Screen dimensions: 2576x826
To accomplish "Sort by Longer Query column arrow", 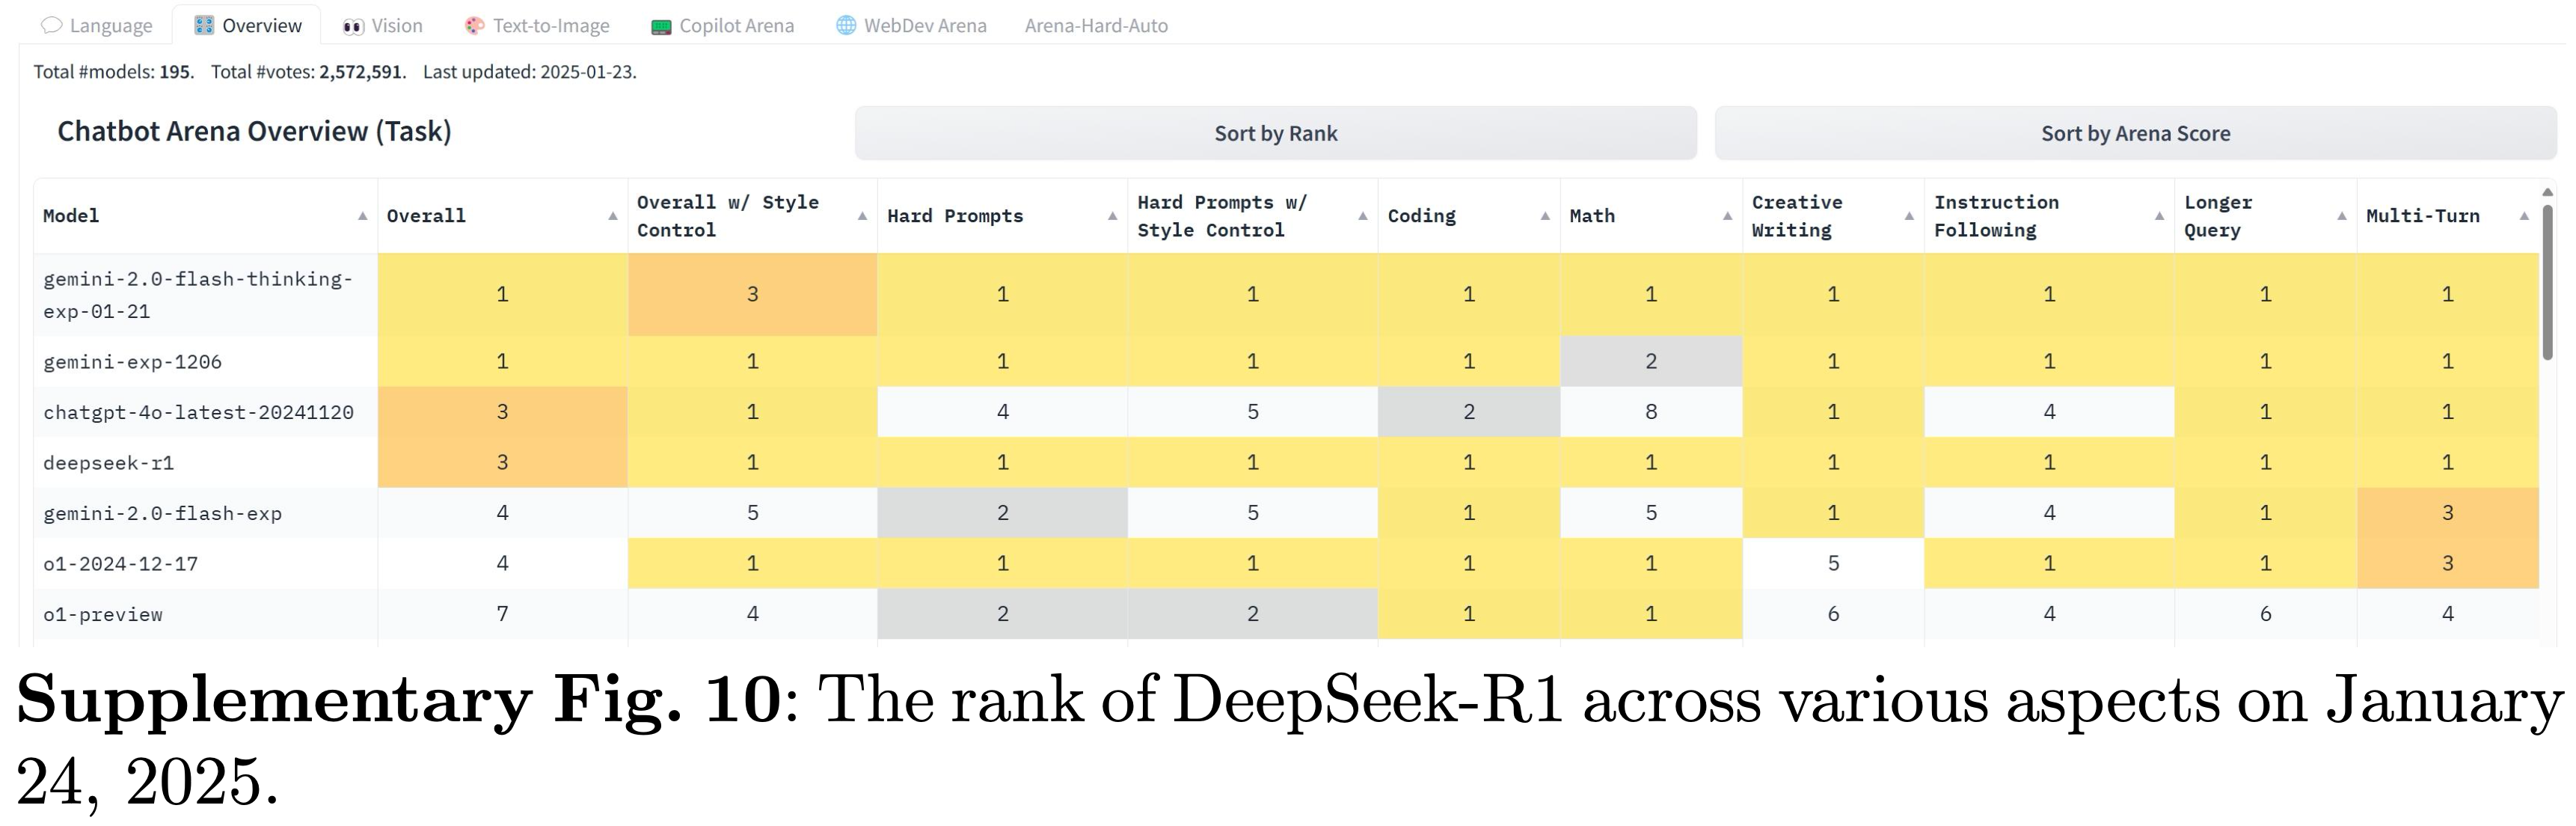I will coord(2341,216).
